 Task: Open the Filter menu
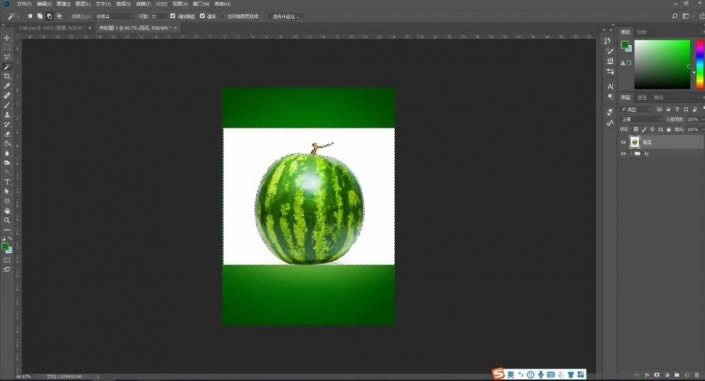(x=143, y=4)
